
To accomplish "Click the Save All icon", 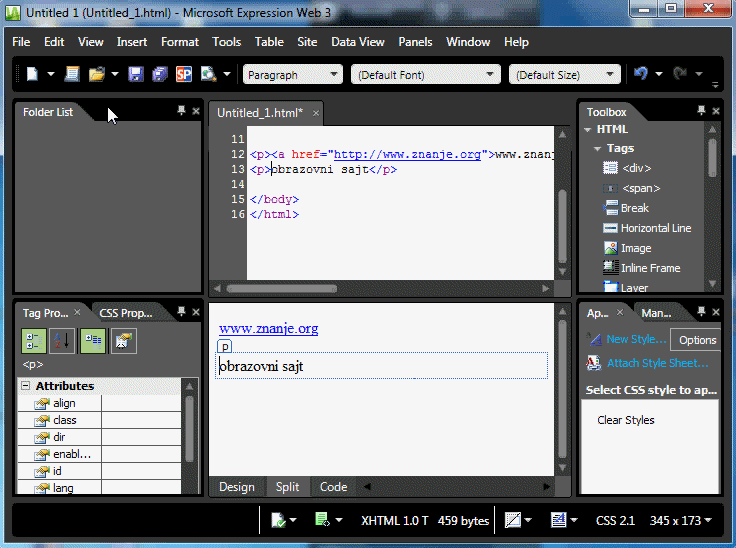I will (160, 74).
